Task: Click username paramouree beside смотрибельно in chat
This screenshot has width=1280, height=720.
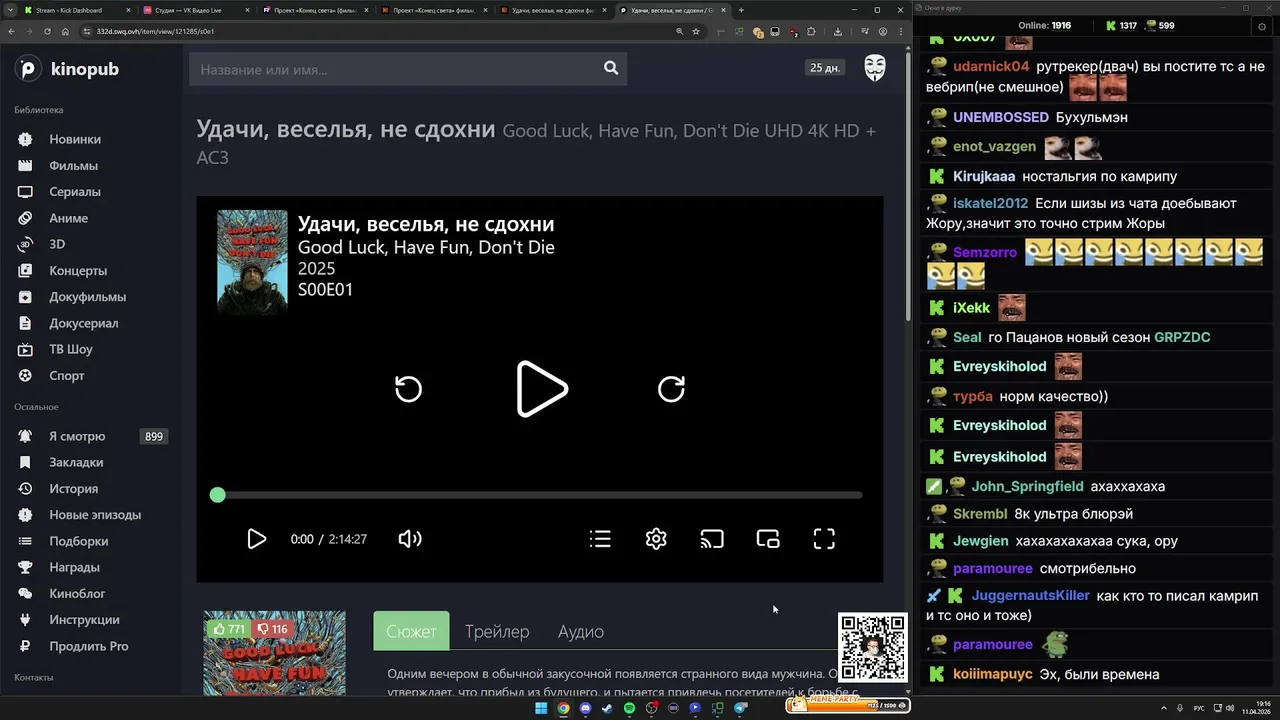Action: pos(993,568)
